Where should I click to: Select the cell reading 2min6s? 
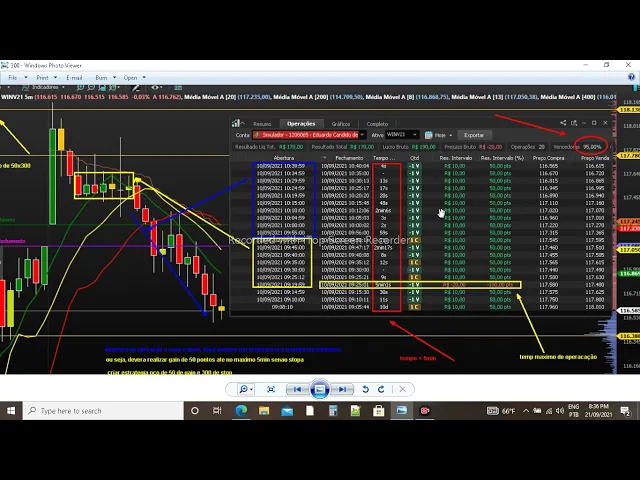click(x=383, y=211)
